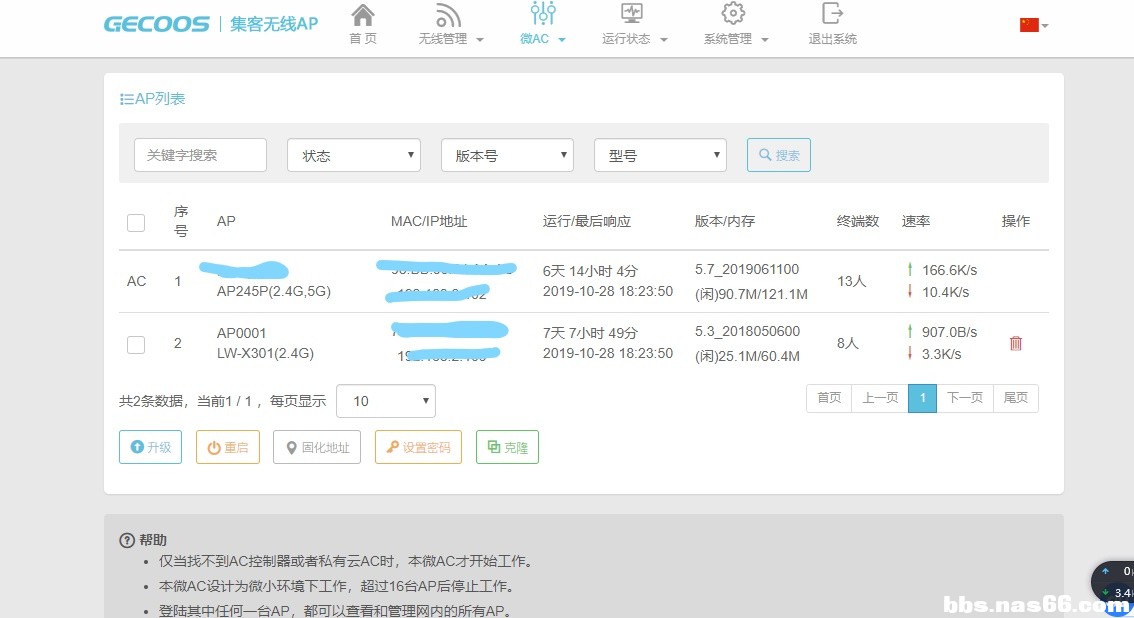Click the 运行/最后响应 column header
This screenshot has width=1134, height=618.
587,221
